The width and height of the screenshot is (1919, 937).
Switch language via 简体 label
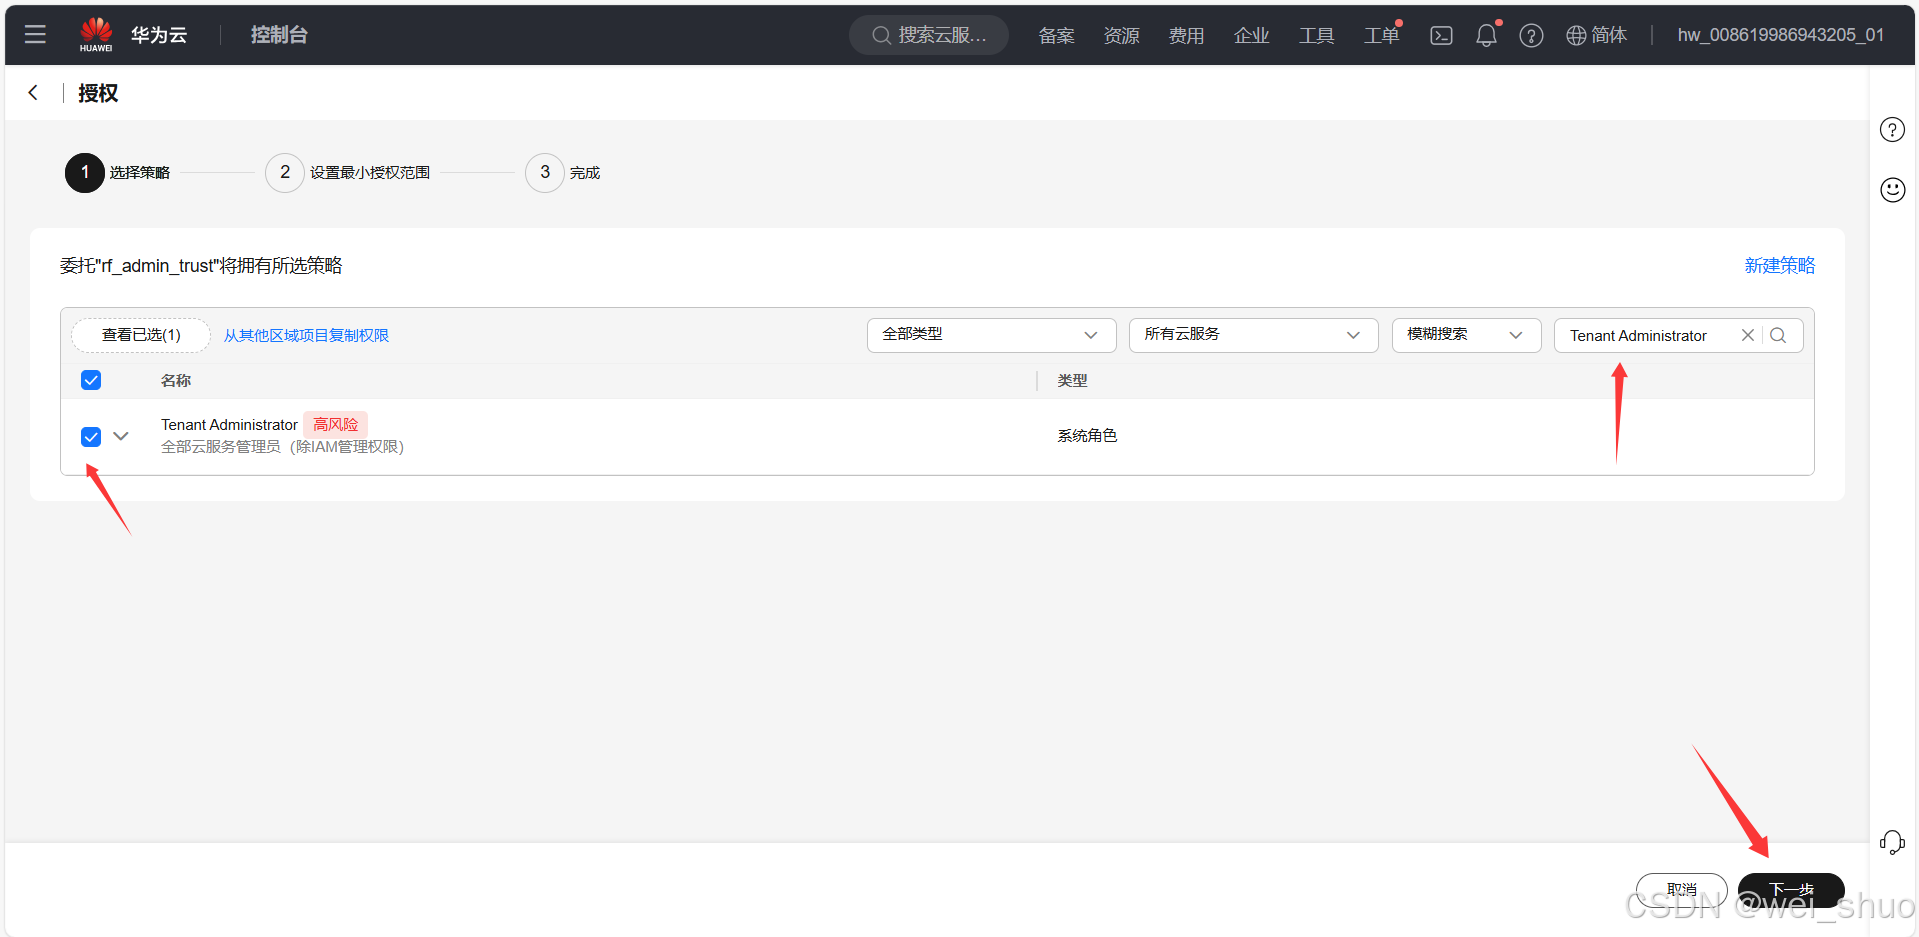point(1609,35)
